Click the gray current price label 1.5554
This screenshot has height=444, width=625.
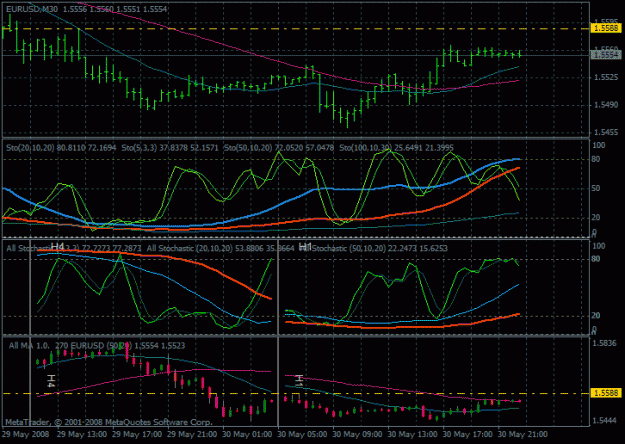coord(606,55)
